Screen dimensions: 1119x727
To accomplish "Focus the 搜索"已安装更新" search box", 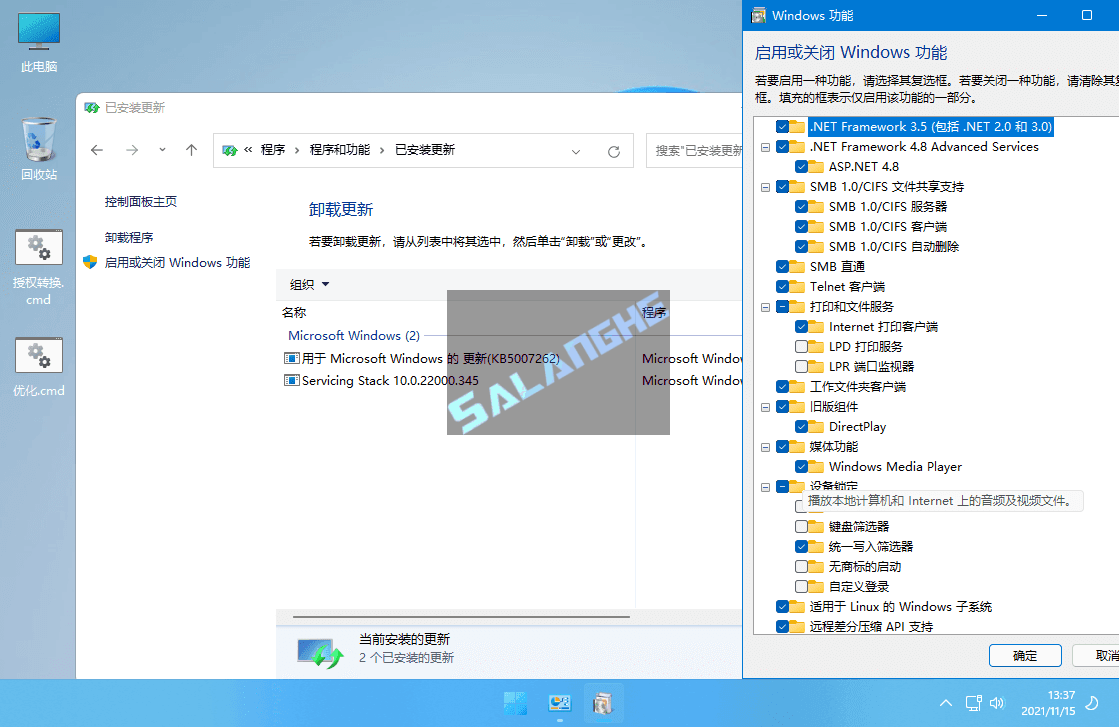I will tap(694, 151).
